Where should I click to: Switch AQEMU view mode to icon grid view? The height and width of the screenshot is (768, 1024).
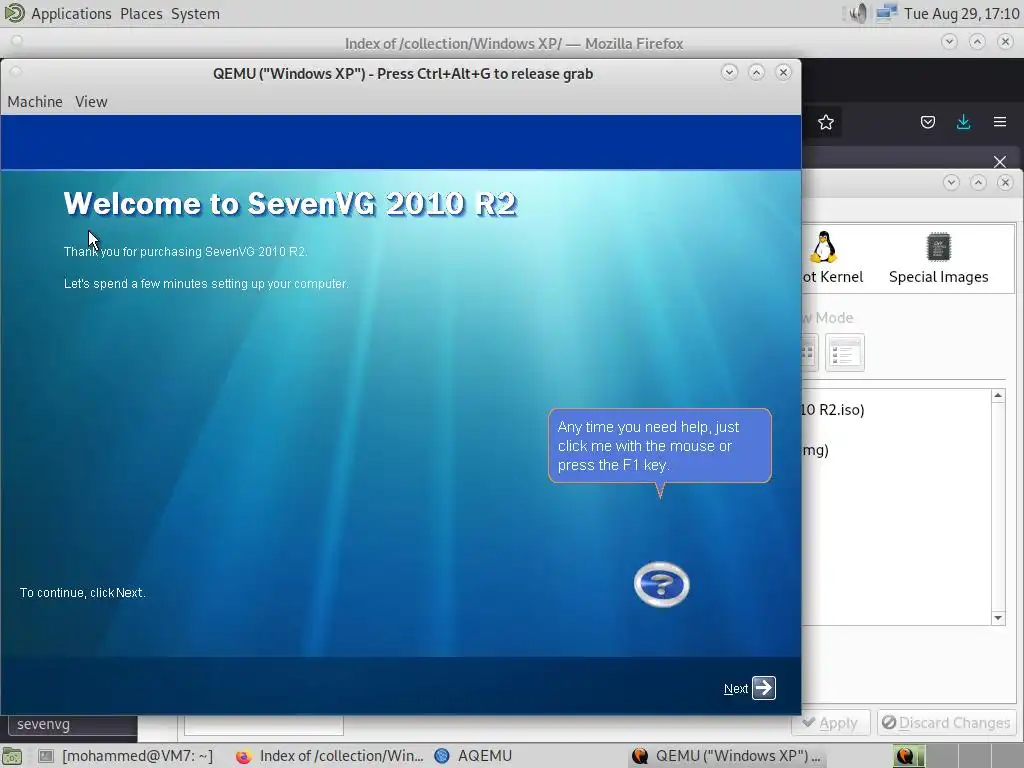[810, 353]
